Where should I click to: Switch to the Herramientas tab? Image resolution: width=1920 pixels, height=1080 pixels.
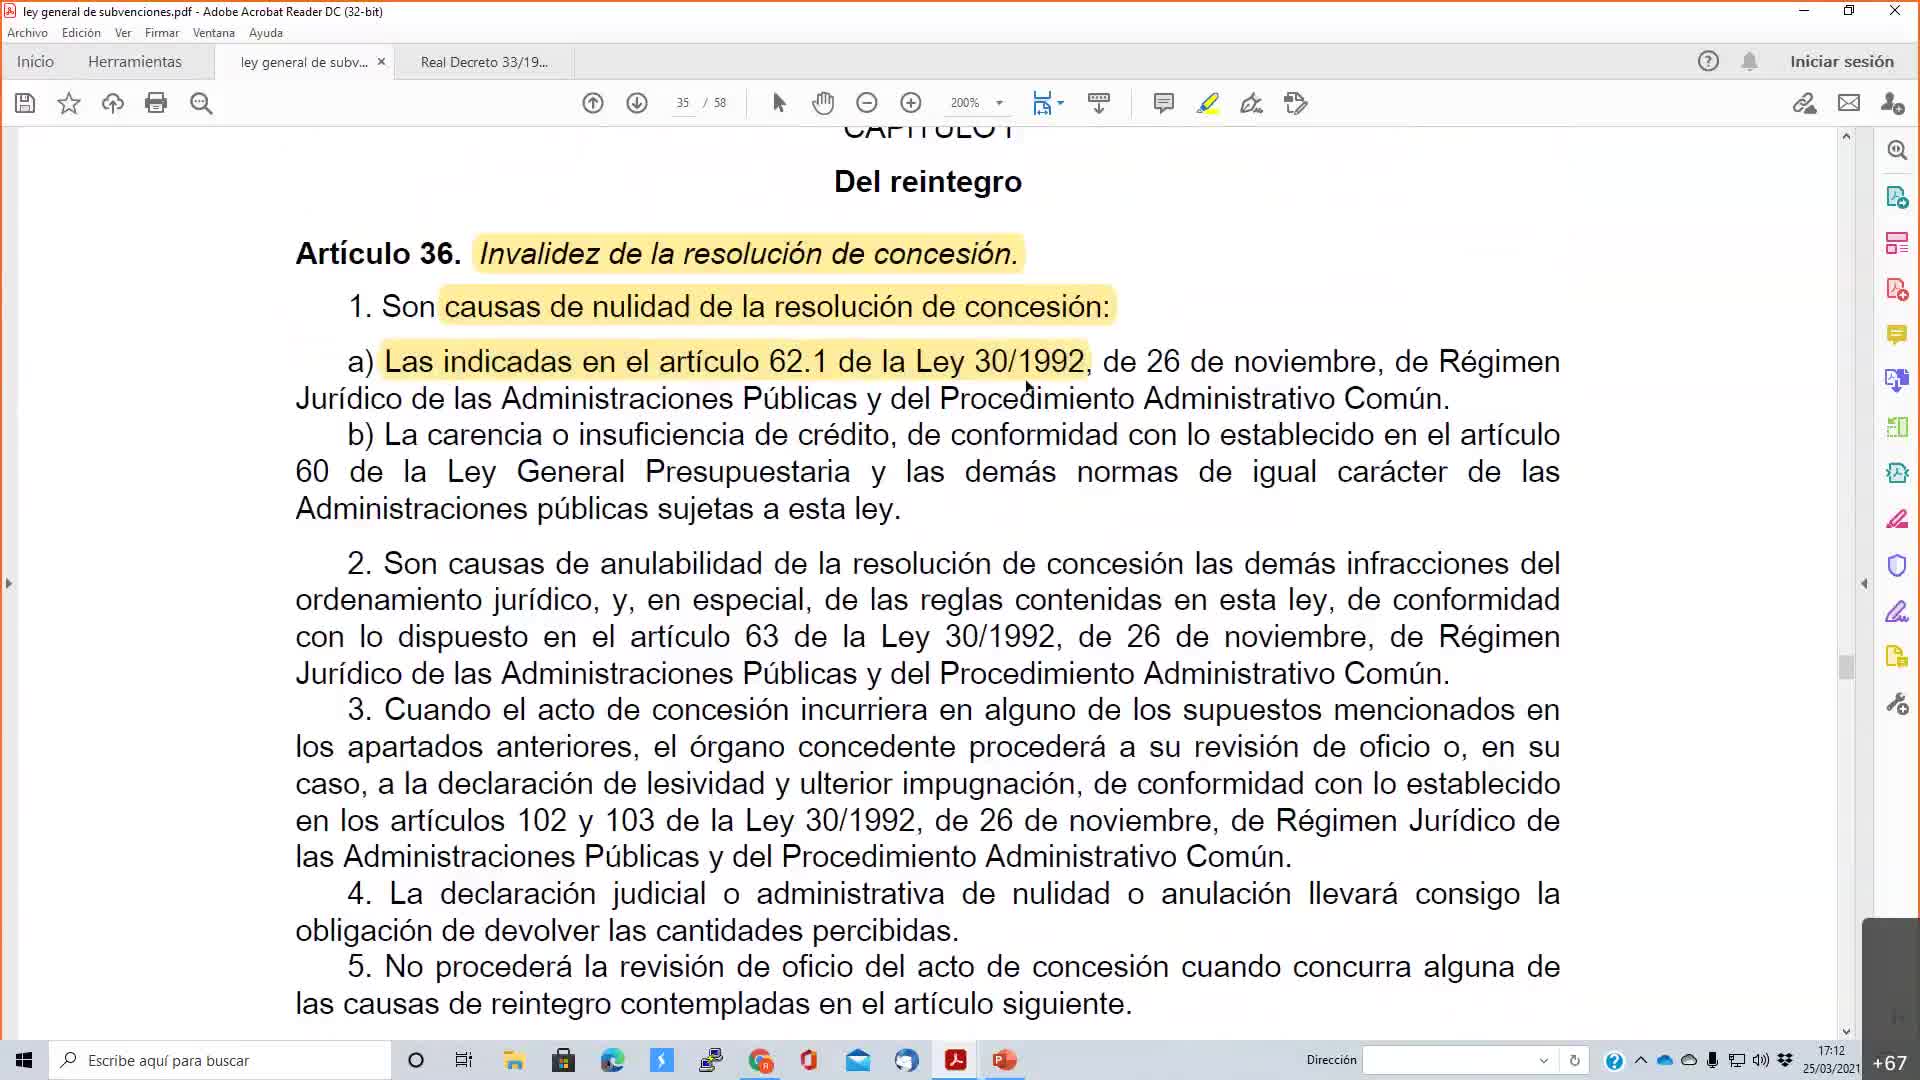[x=135, y=62]
